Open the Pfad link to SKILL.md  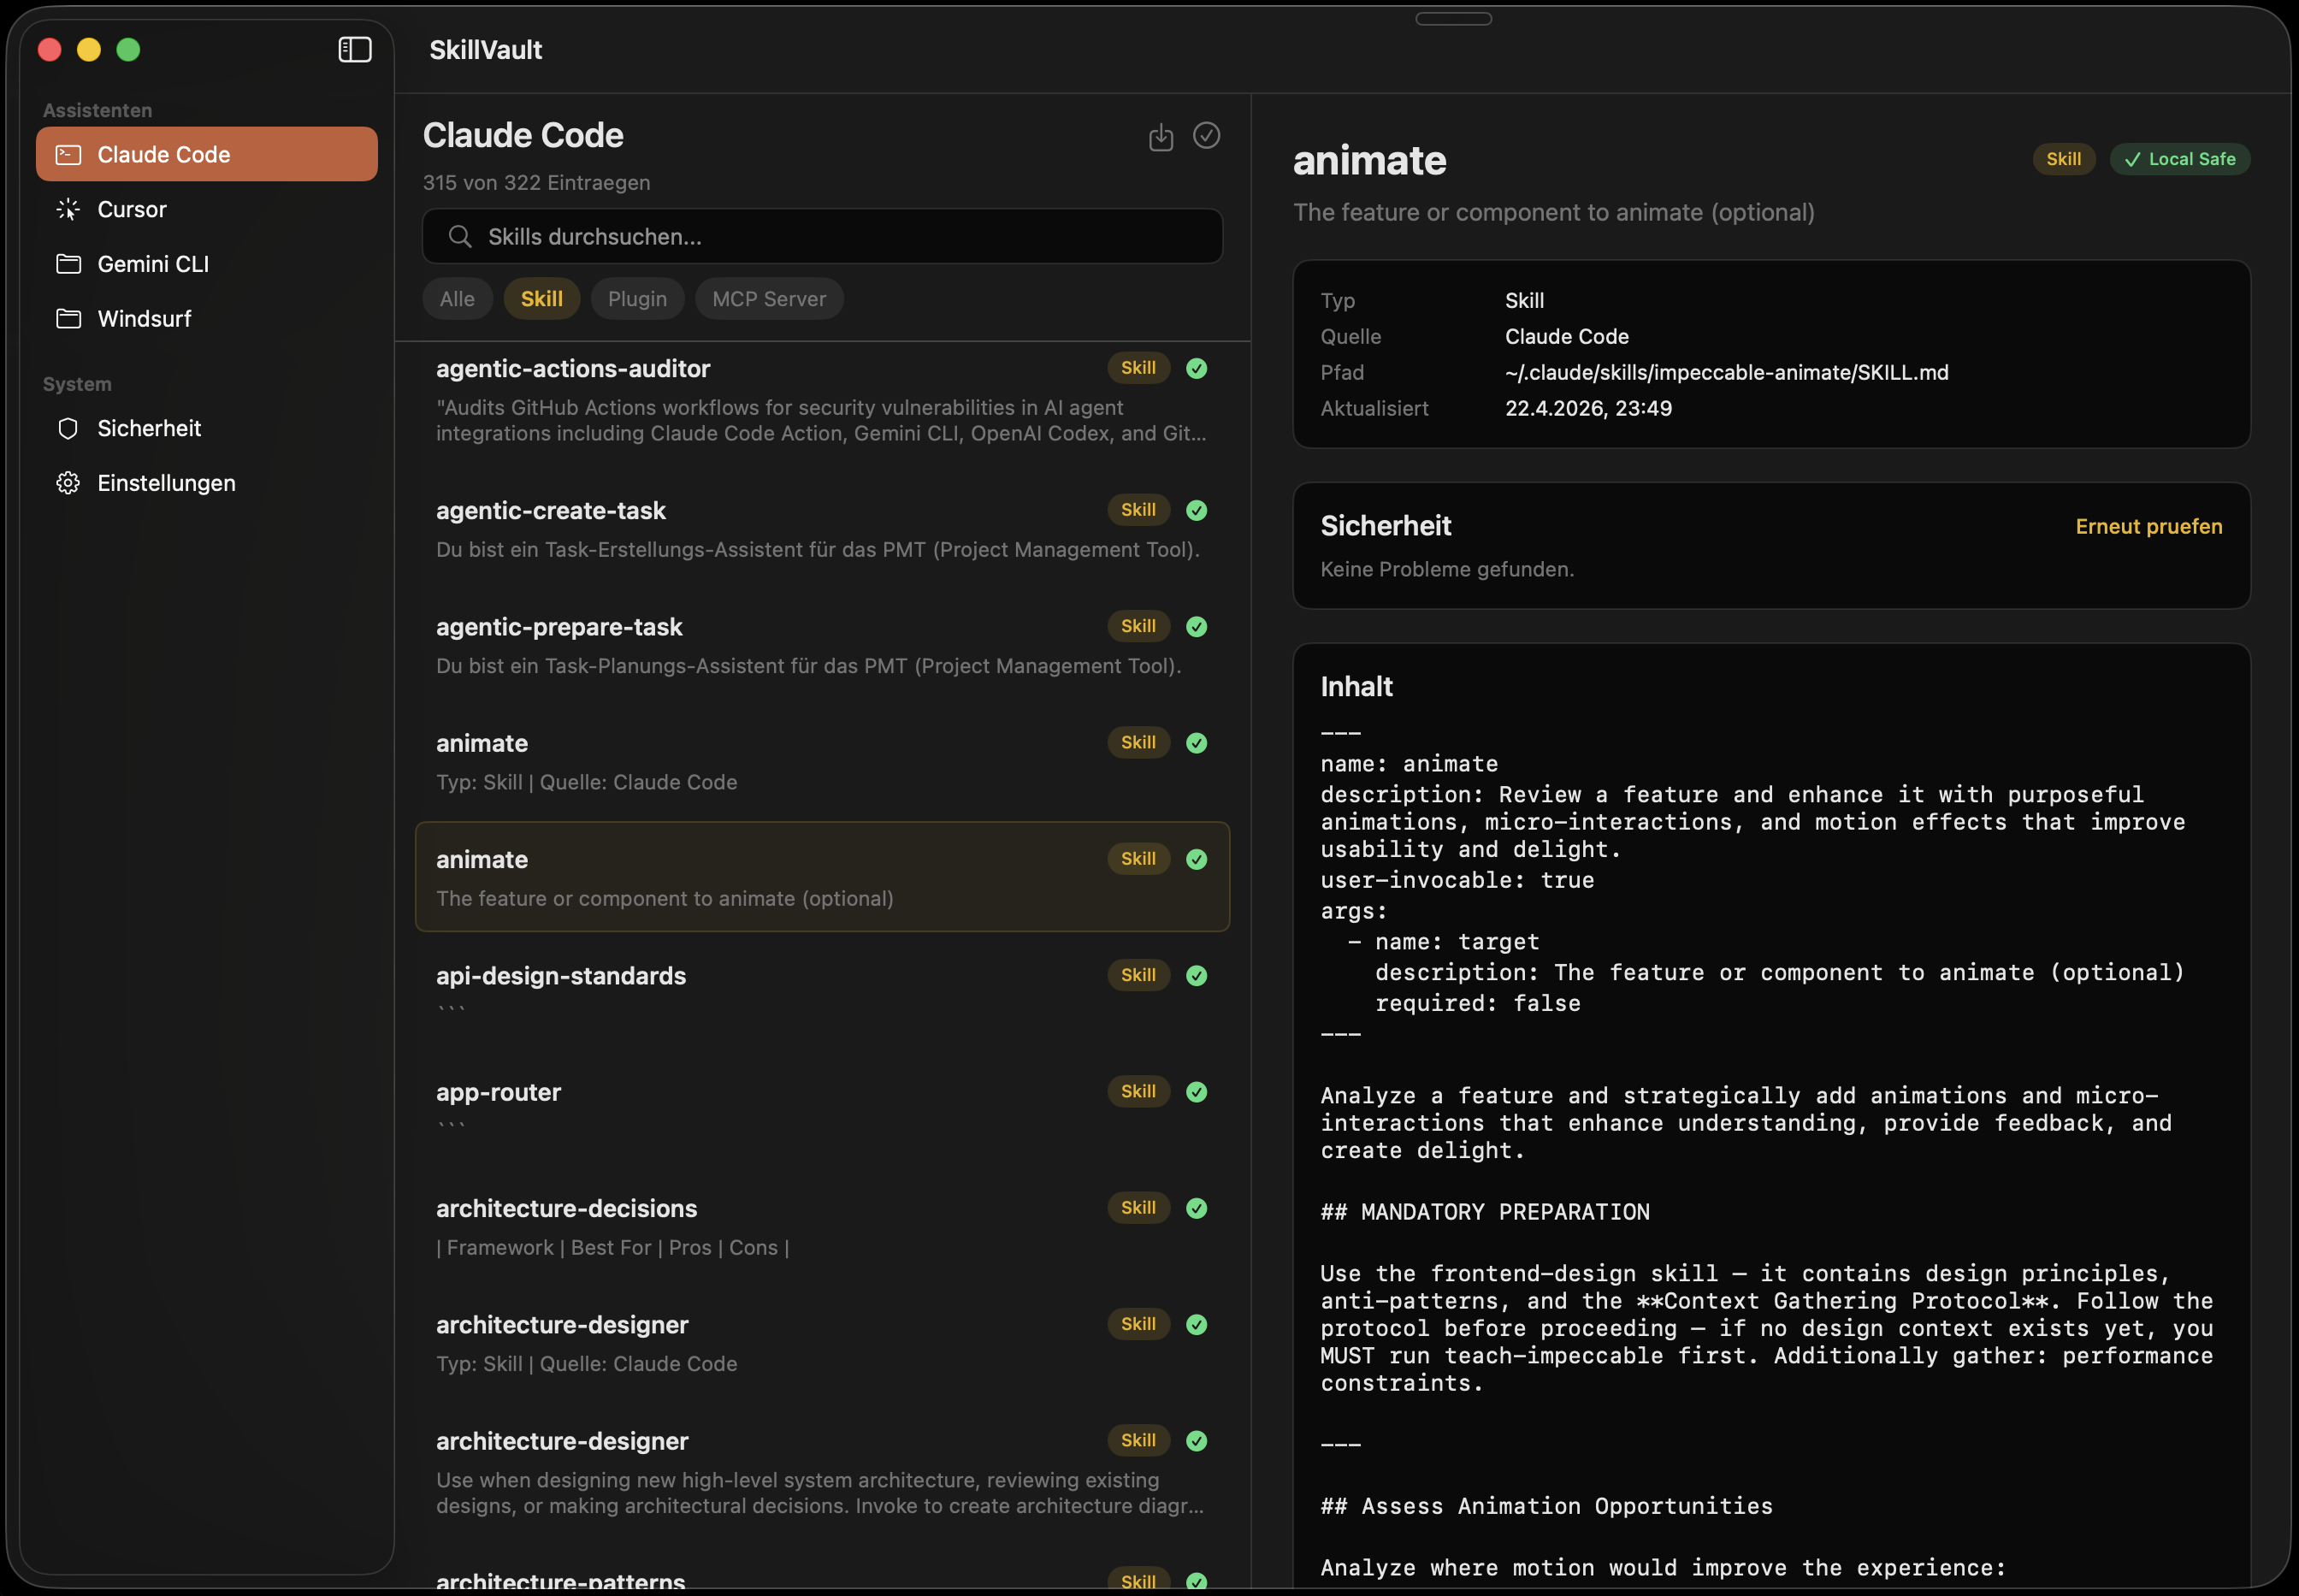point(1727,372)
